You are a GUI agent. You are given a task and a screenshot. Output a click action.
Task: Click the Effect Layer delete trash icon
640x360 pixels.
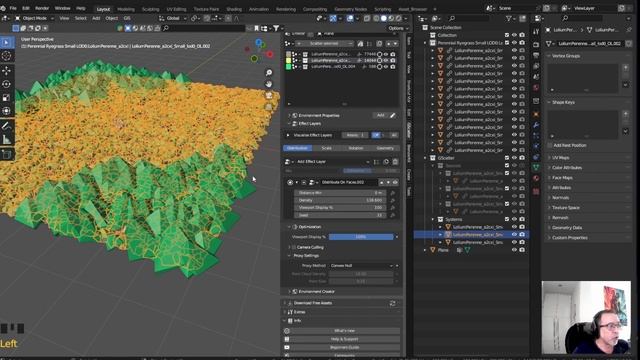click(395, 162)
